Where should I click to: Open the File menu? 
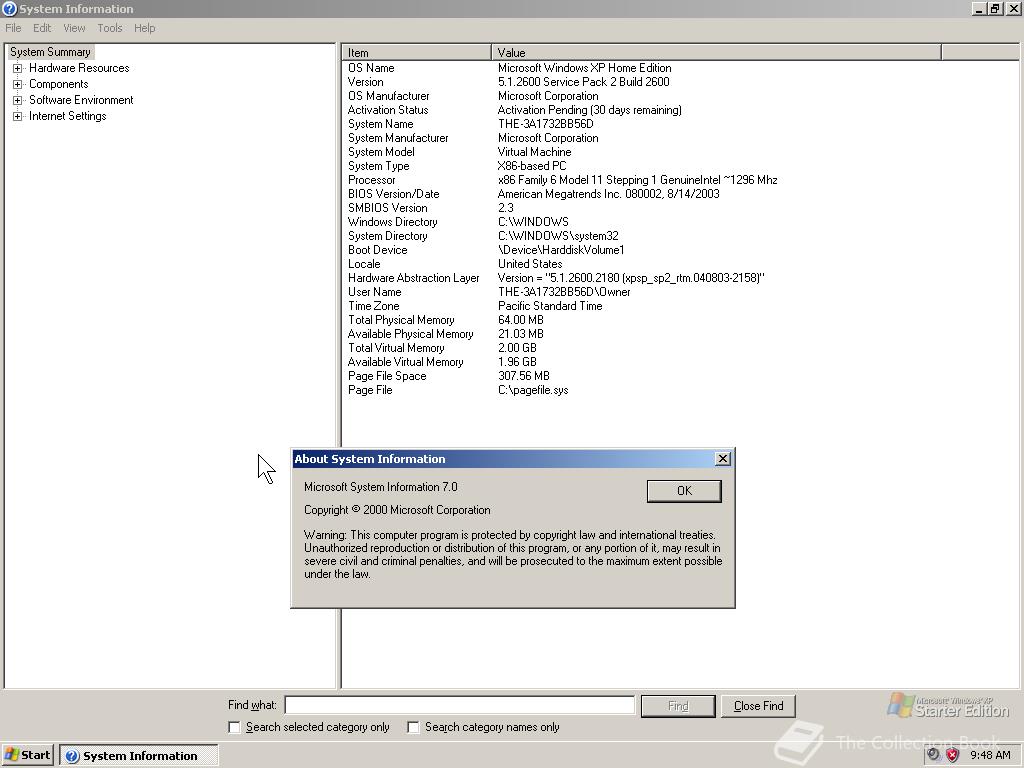13,28
